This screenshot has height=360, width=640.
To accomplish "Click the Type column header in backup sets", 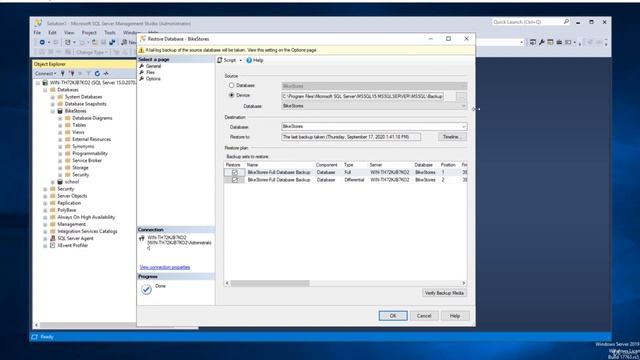I will click(348, 165).
